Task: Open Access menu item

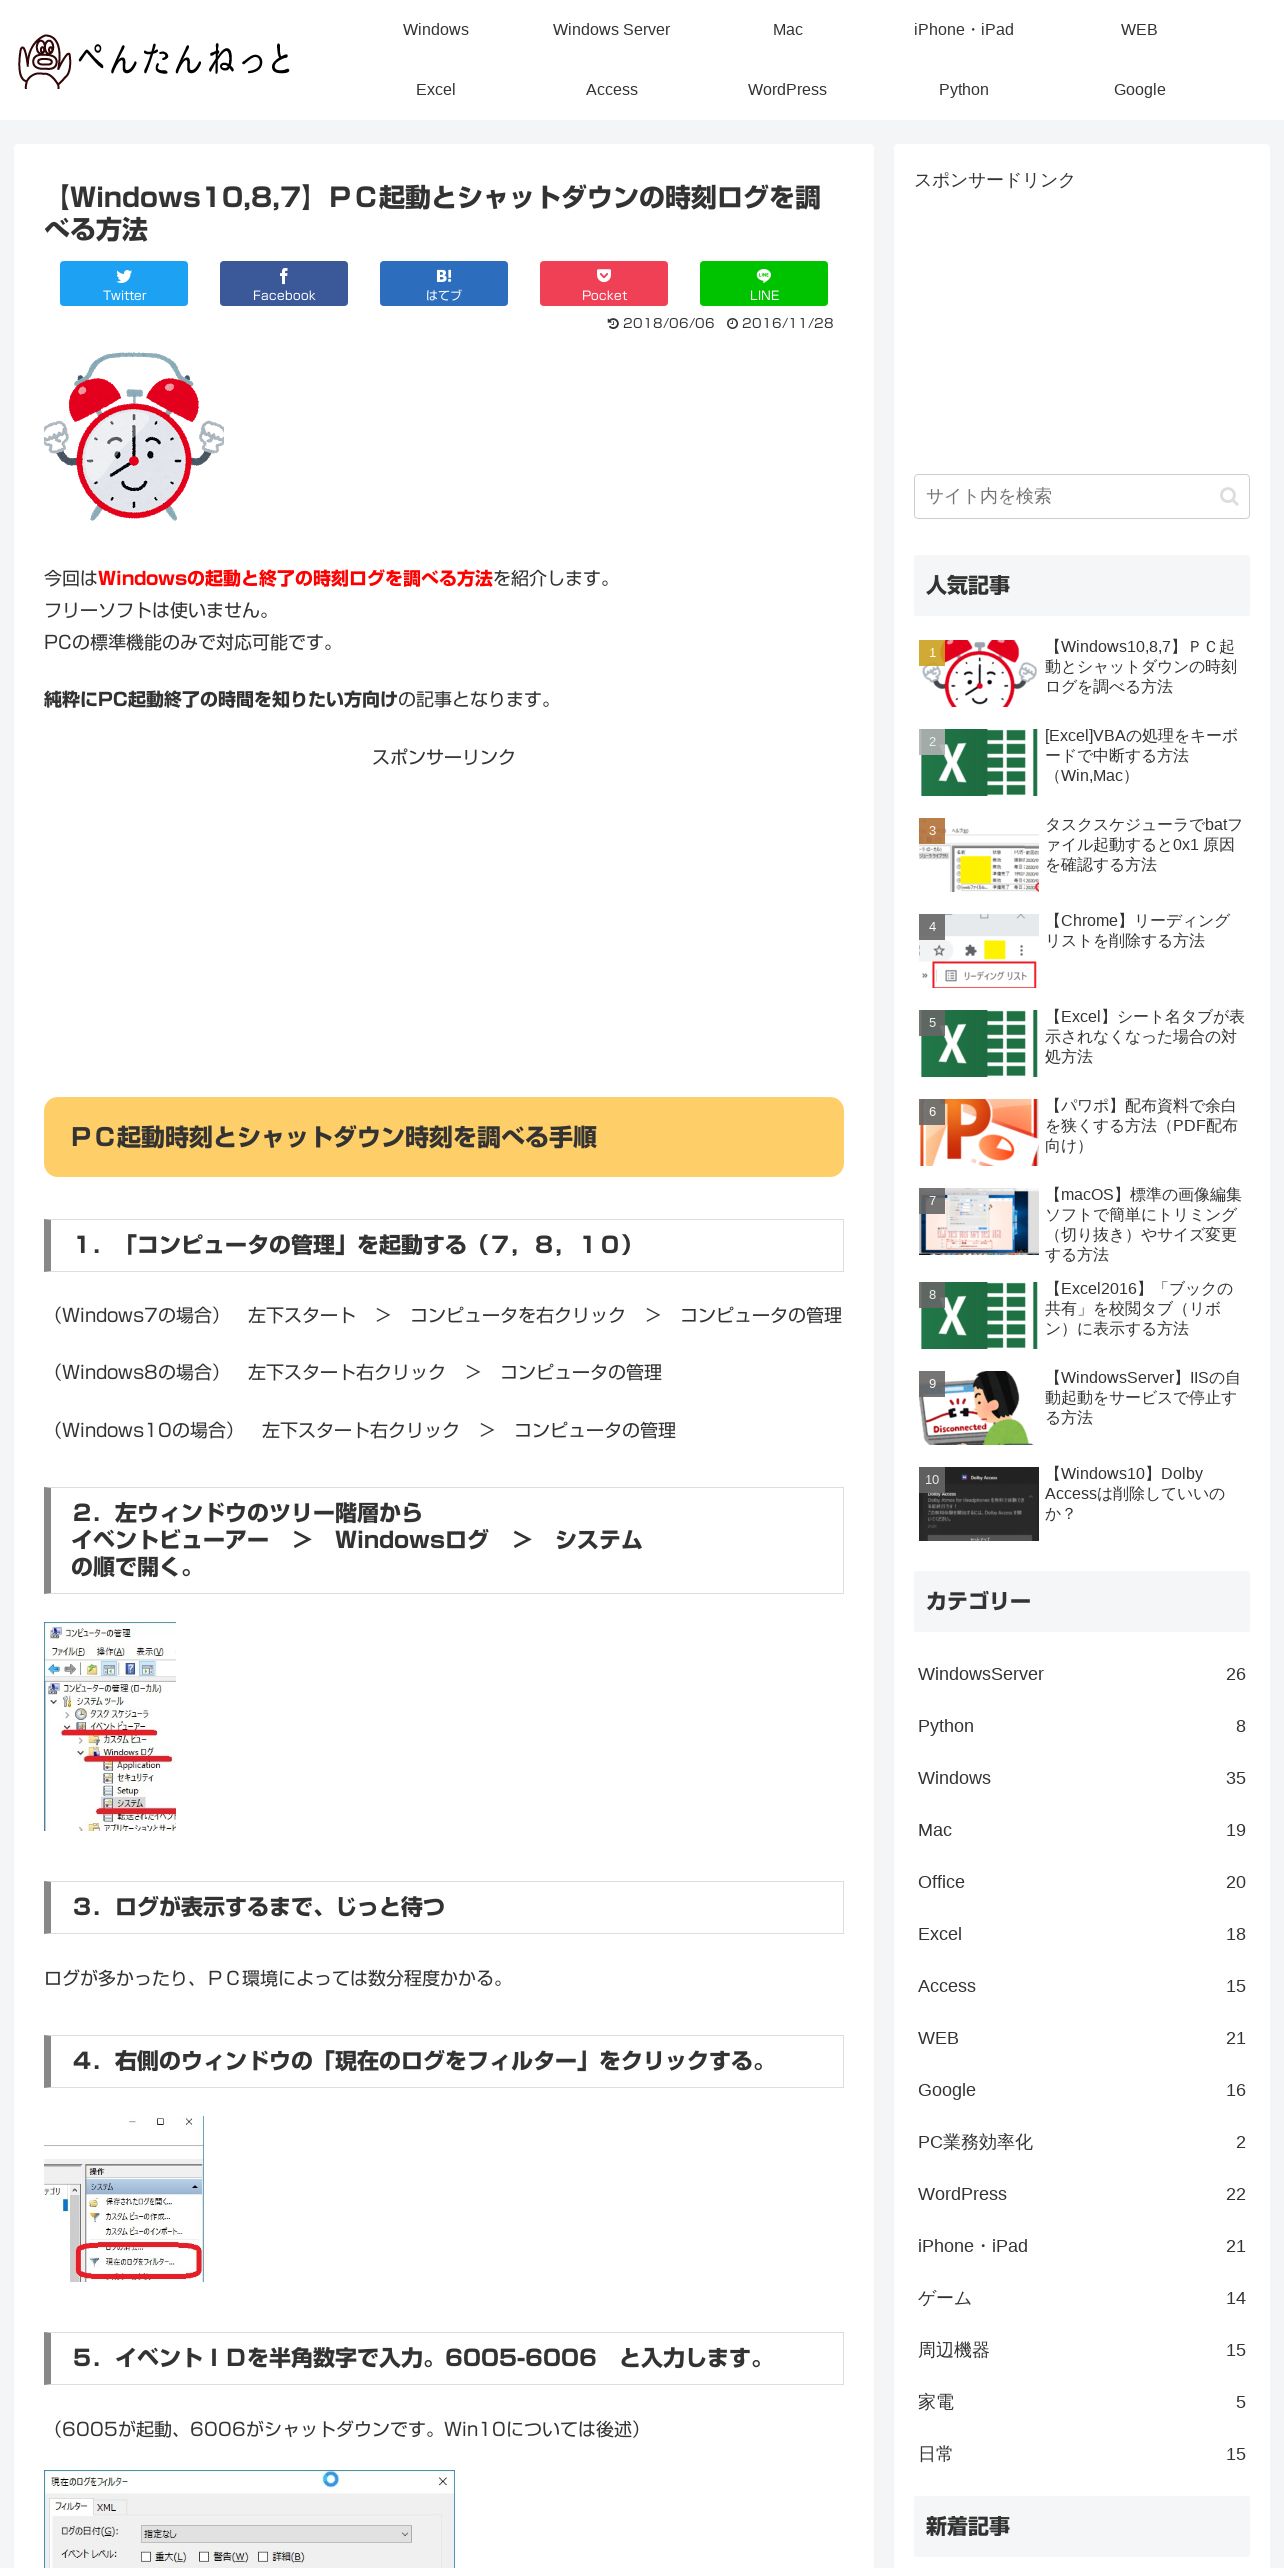Action: (x=612, y=90)
